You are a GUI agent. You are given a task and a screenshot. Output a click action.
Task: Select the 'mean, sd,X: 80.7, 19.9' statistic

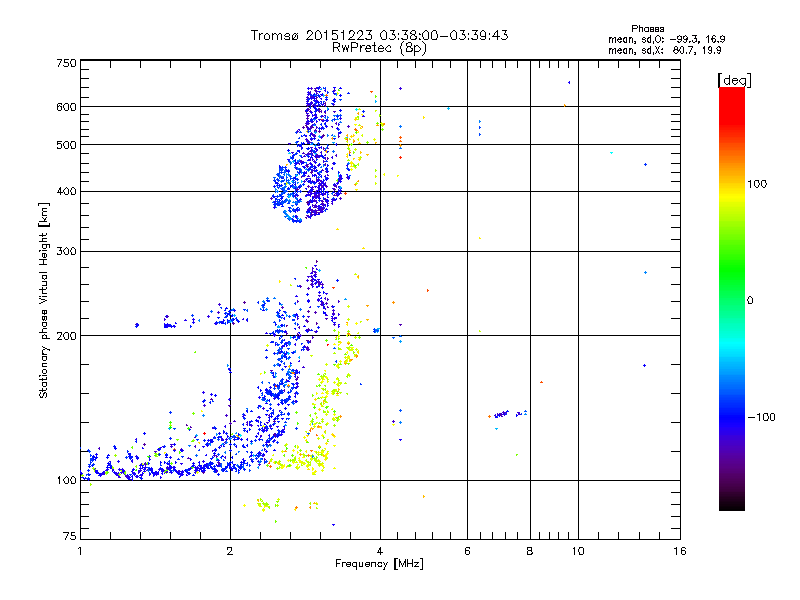coord(664,50)
